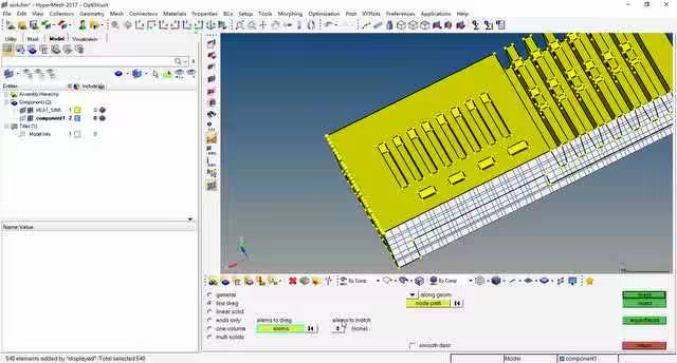
Task: Open the Materials menu
Action: (174, 14)
